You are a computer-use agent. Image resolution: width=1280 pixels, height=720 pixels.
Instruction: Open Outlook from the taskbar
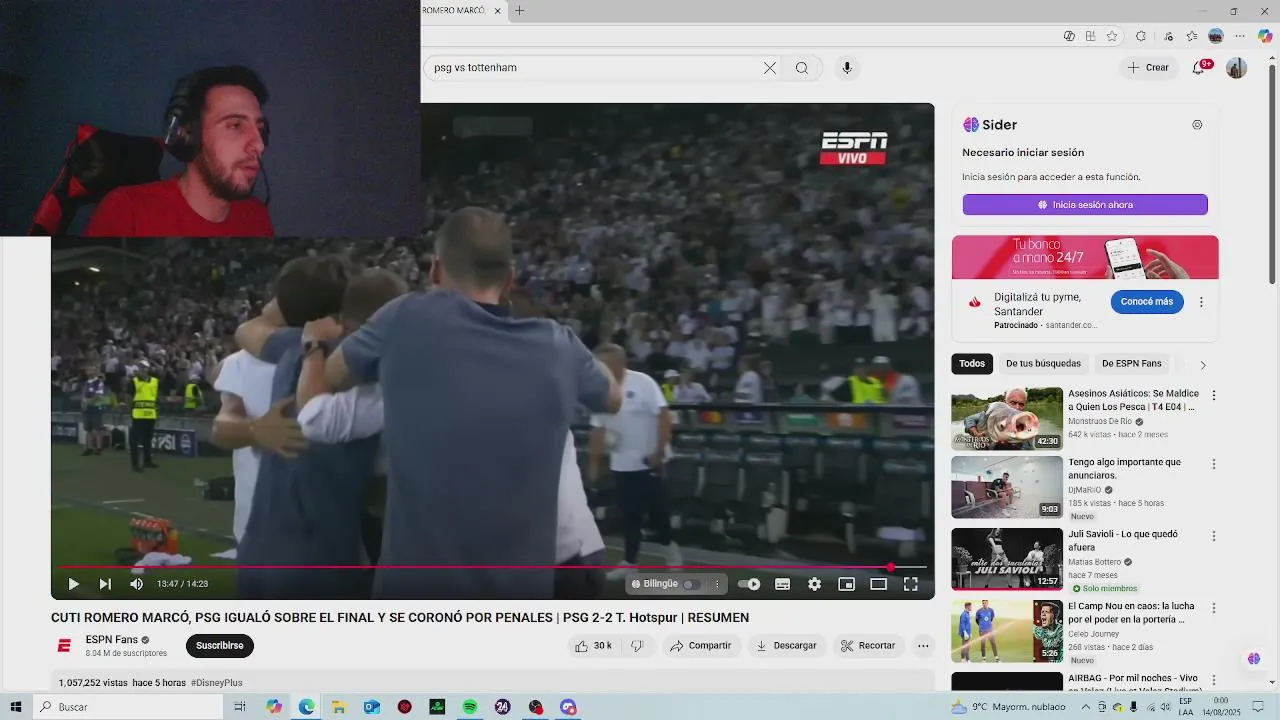coord(372,707)
